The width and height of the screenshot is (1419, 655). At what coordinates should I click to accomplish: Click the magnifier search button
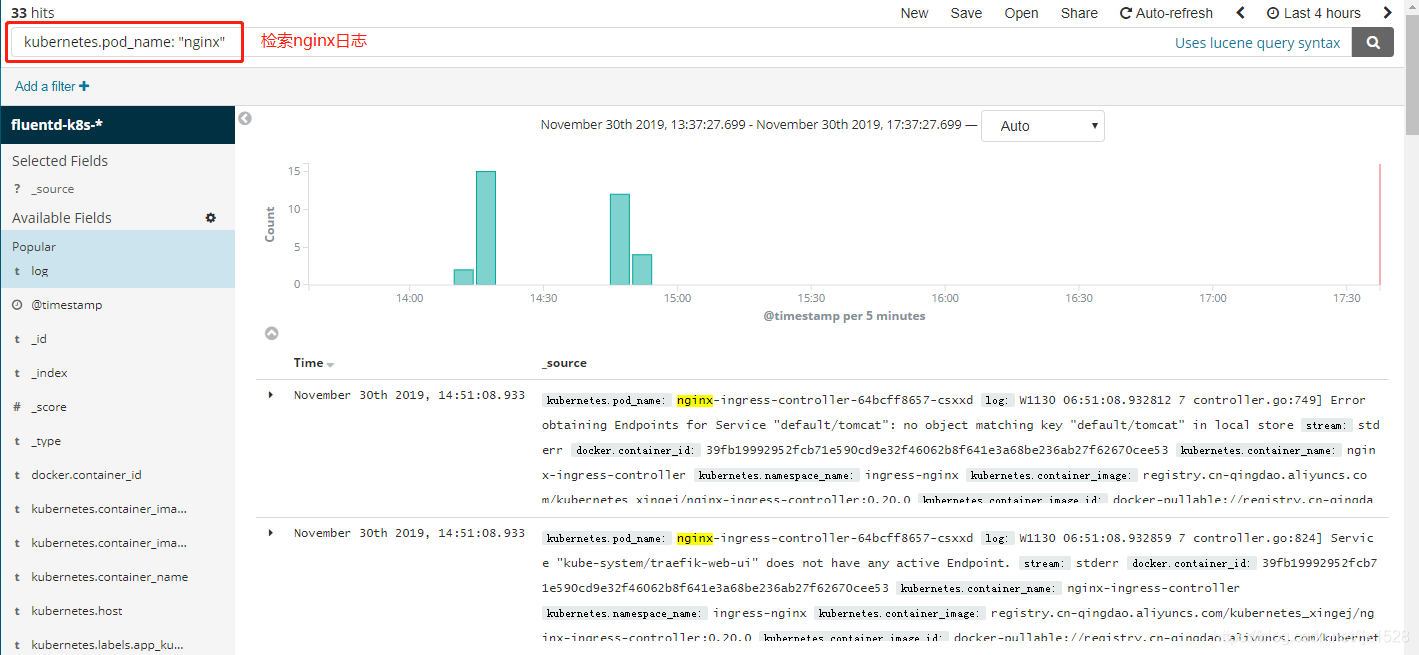[x=1372, y=42]
